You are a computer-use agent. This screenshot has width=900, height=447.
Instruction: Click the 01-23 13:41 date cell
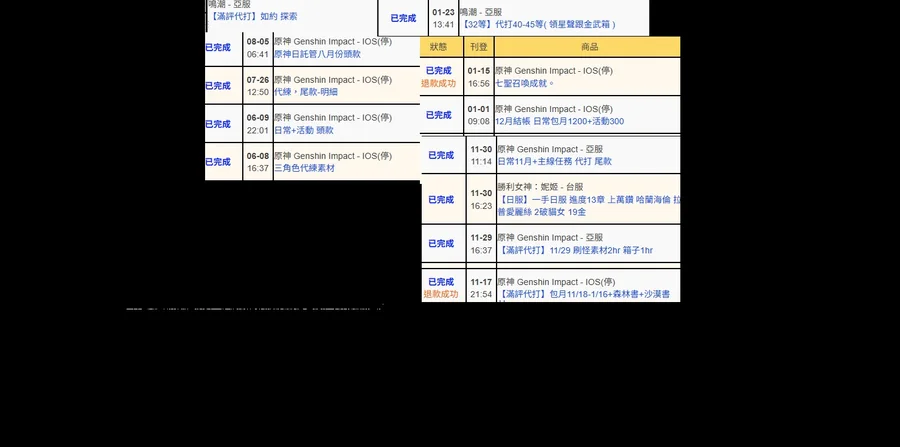click(443, 18)
